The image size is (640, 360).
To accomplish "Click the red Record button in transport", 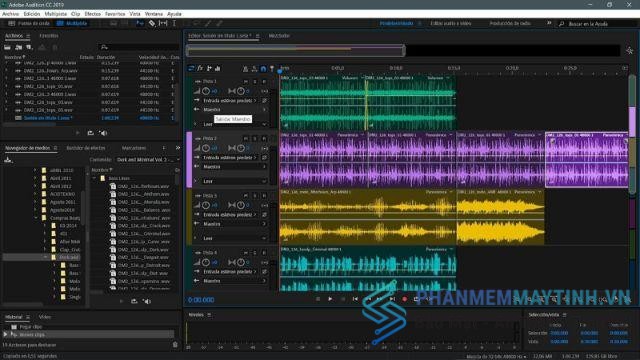I will pos(404,299).
